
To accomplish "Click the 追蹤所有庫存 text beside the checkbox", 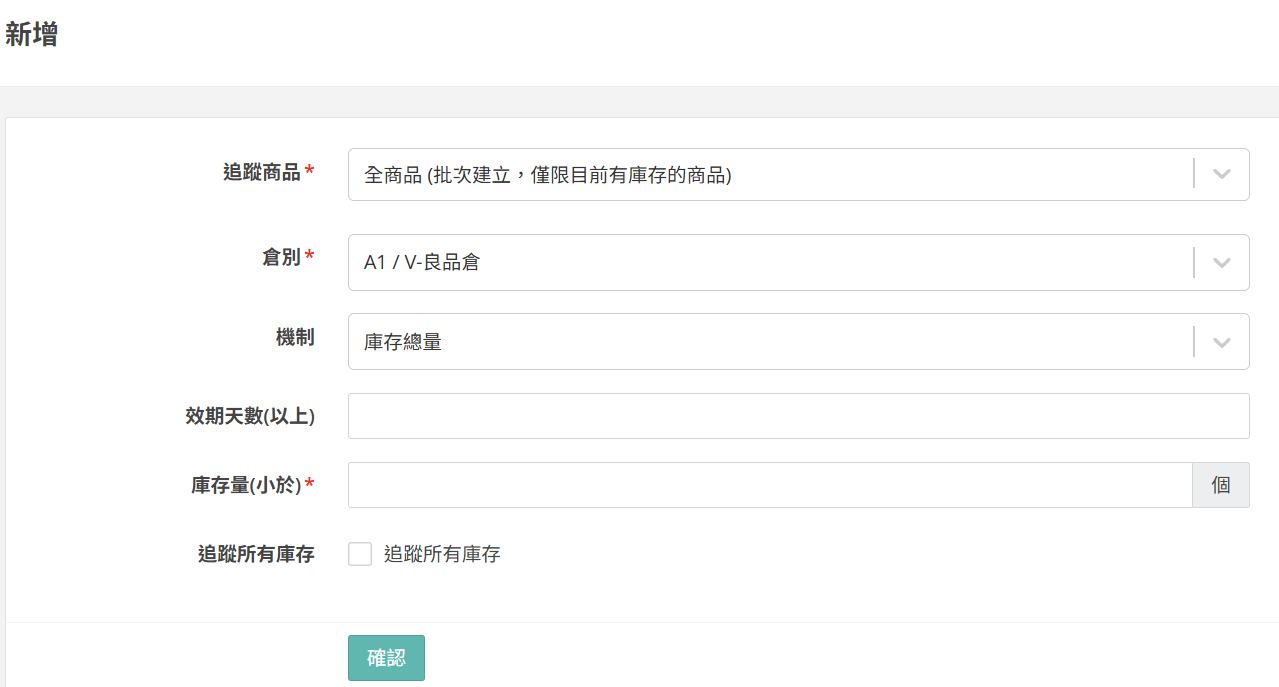I will click(x=442, y=554).
